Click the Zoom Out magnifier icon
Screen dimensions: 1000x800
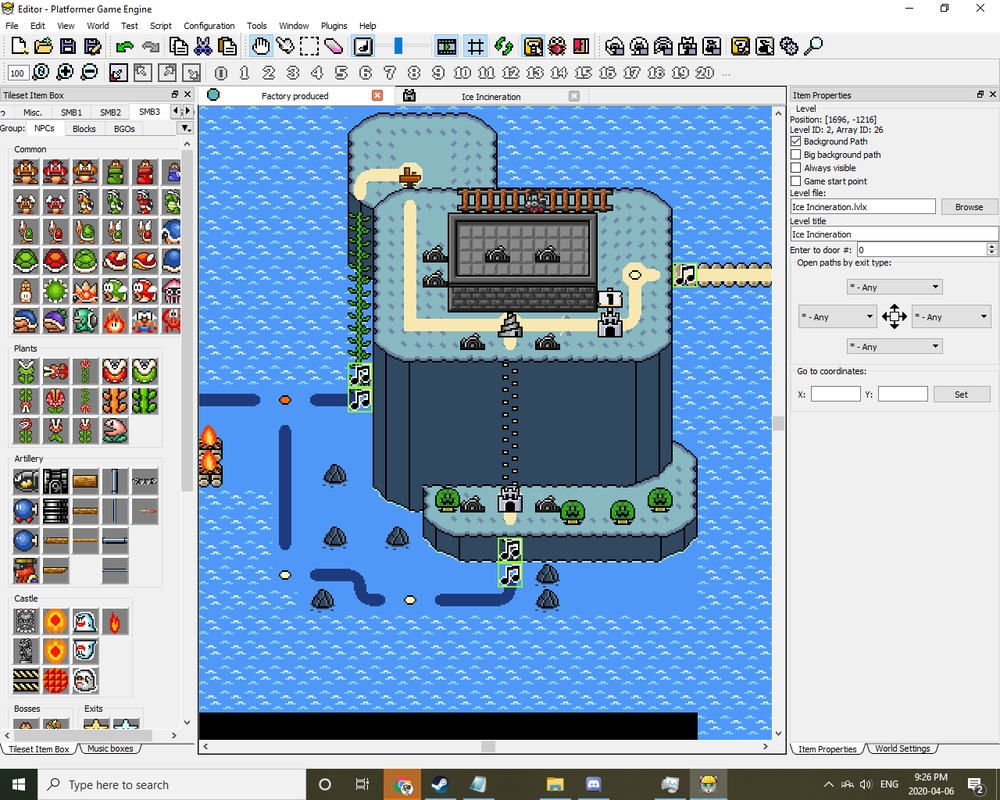click(89, 72)
